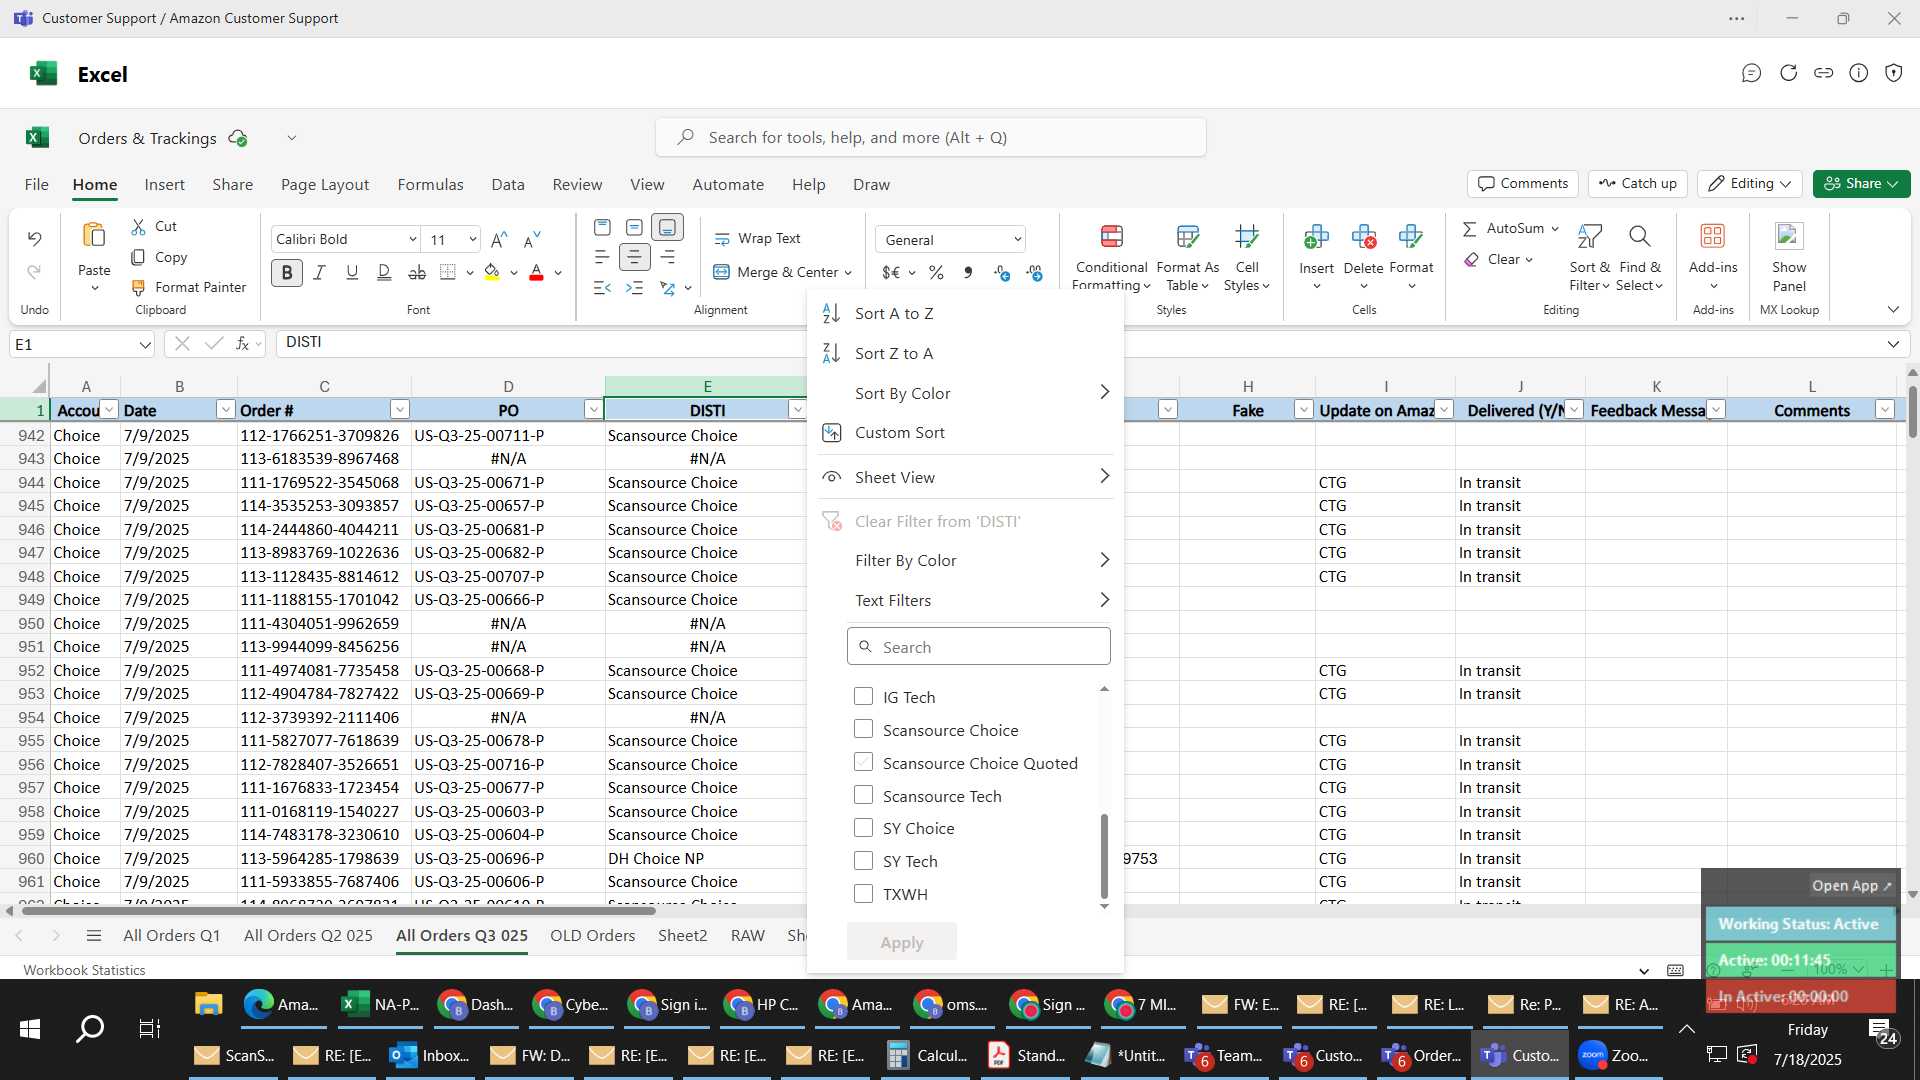Open Cell Styles gallery

1246,257
